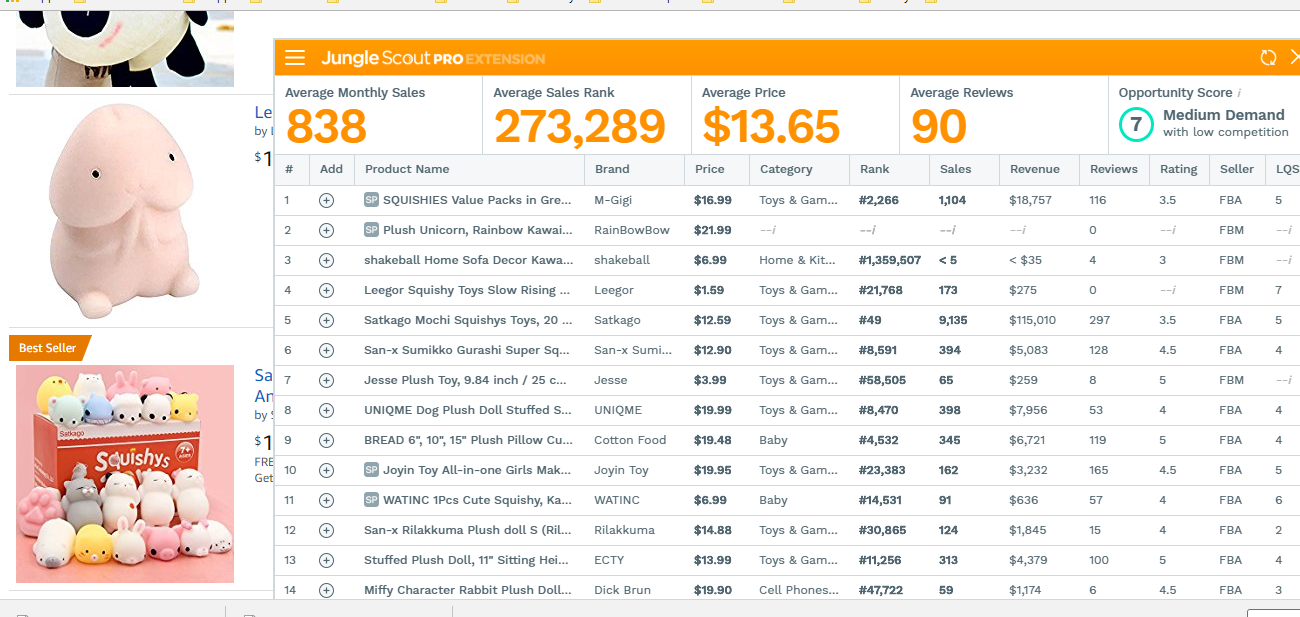
Task: Add Leegor Squishy Toys product
Action: click(x=326, y=290)
